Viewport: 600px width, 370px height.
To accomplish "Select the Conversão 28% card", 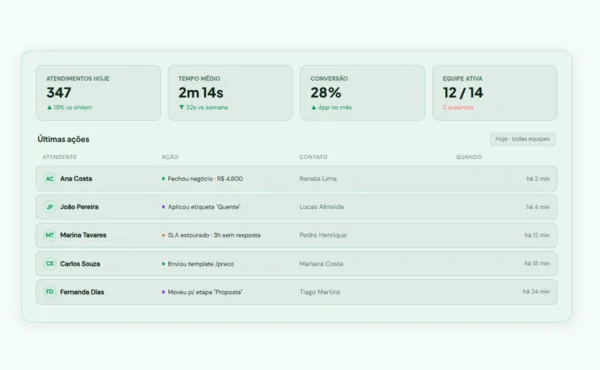I will [362, 93].
